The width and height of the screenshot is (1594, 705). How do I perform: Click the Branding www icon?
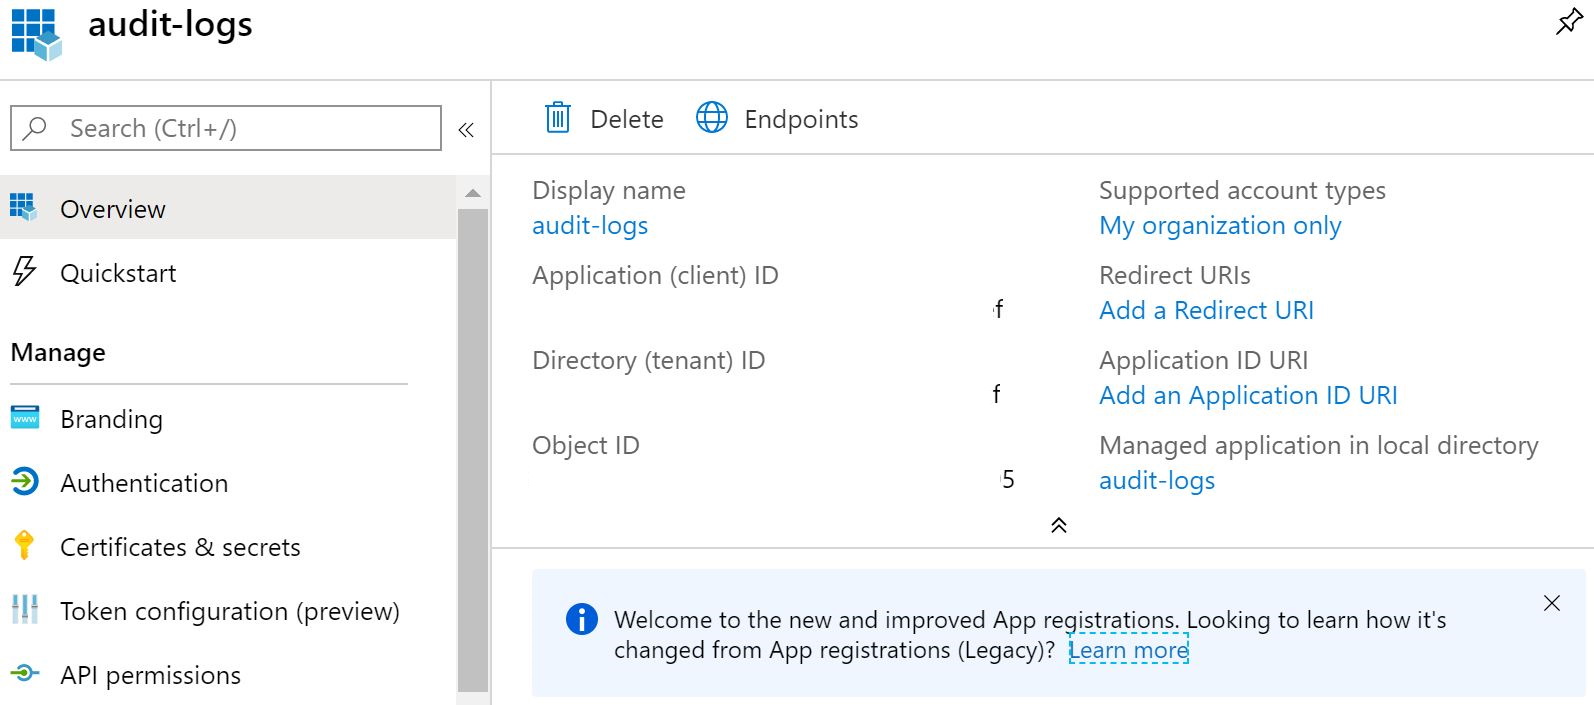pos(24,418)
